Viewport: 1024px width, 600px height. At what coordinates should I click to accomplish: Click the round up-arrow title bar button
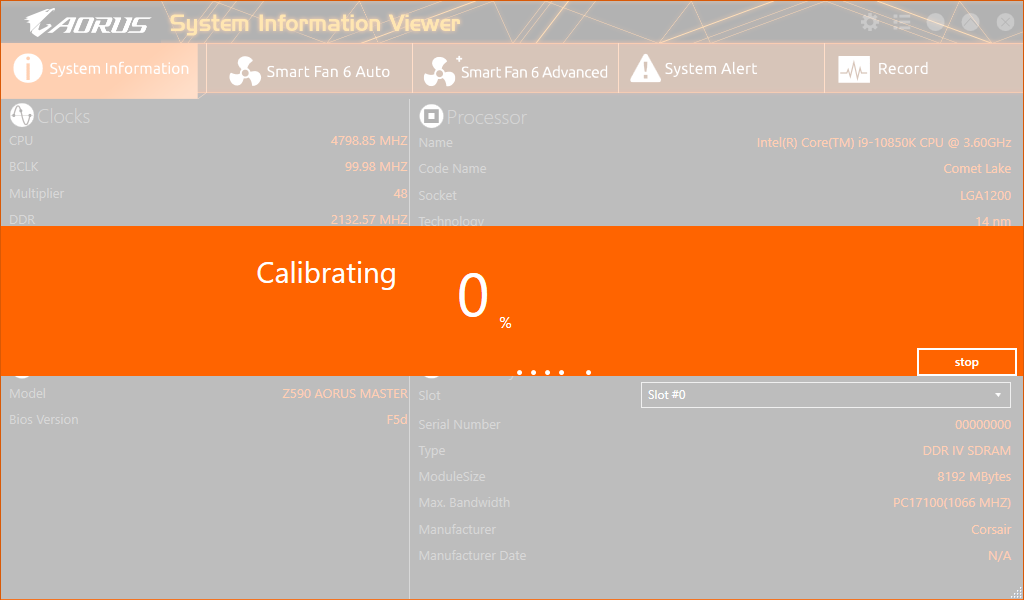point(970,23)
